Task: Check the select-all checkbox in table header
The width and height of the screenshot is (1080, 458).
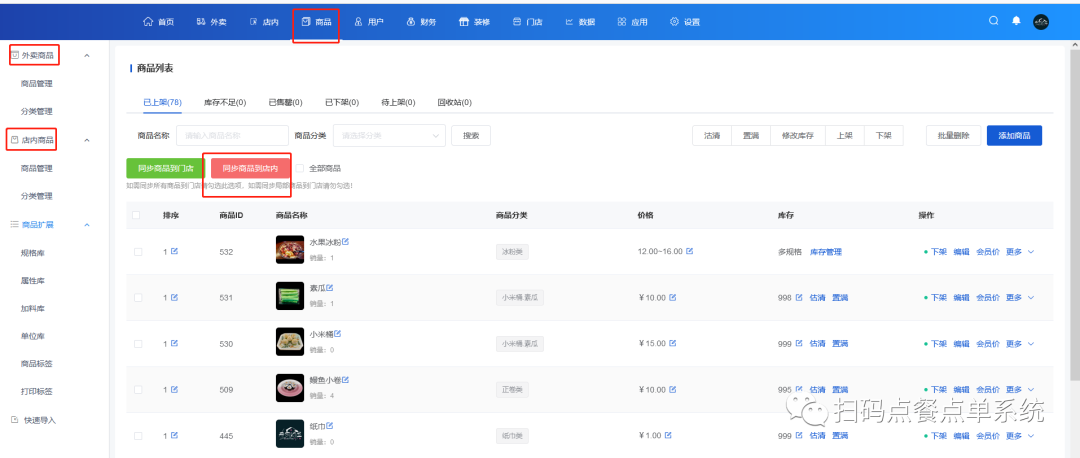Action: click(x=137, y=215)
